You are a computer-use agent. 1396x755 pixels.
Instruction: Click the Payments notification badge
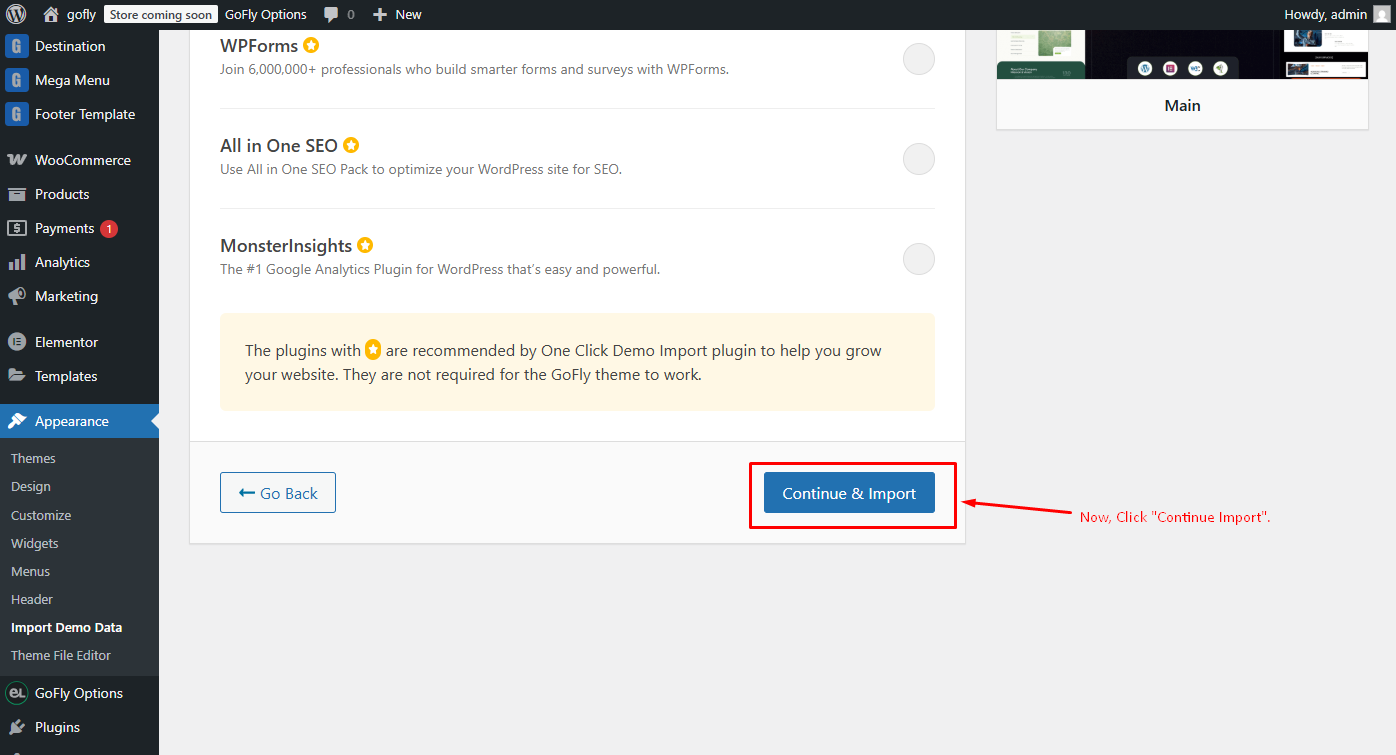coord(108,228)
